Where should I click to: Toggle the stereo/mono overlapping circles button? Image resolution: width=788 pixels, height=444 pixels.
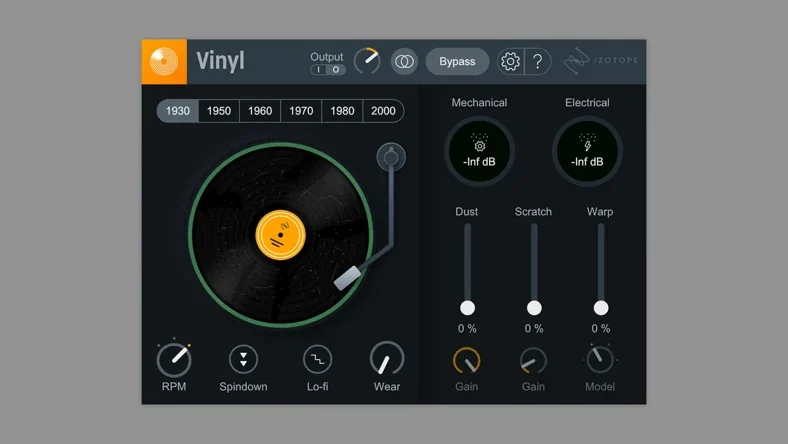coord(404,61)
